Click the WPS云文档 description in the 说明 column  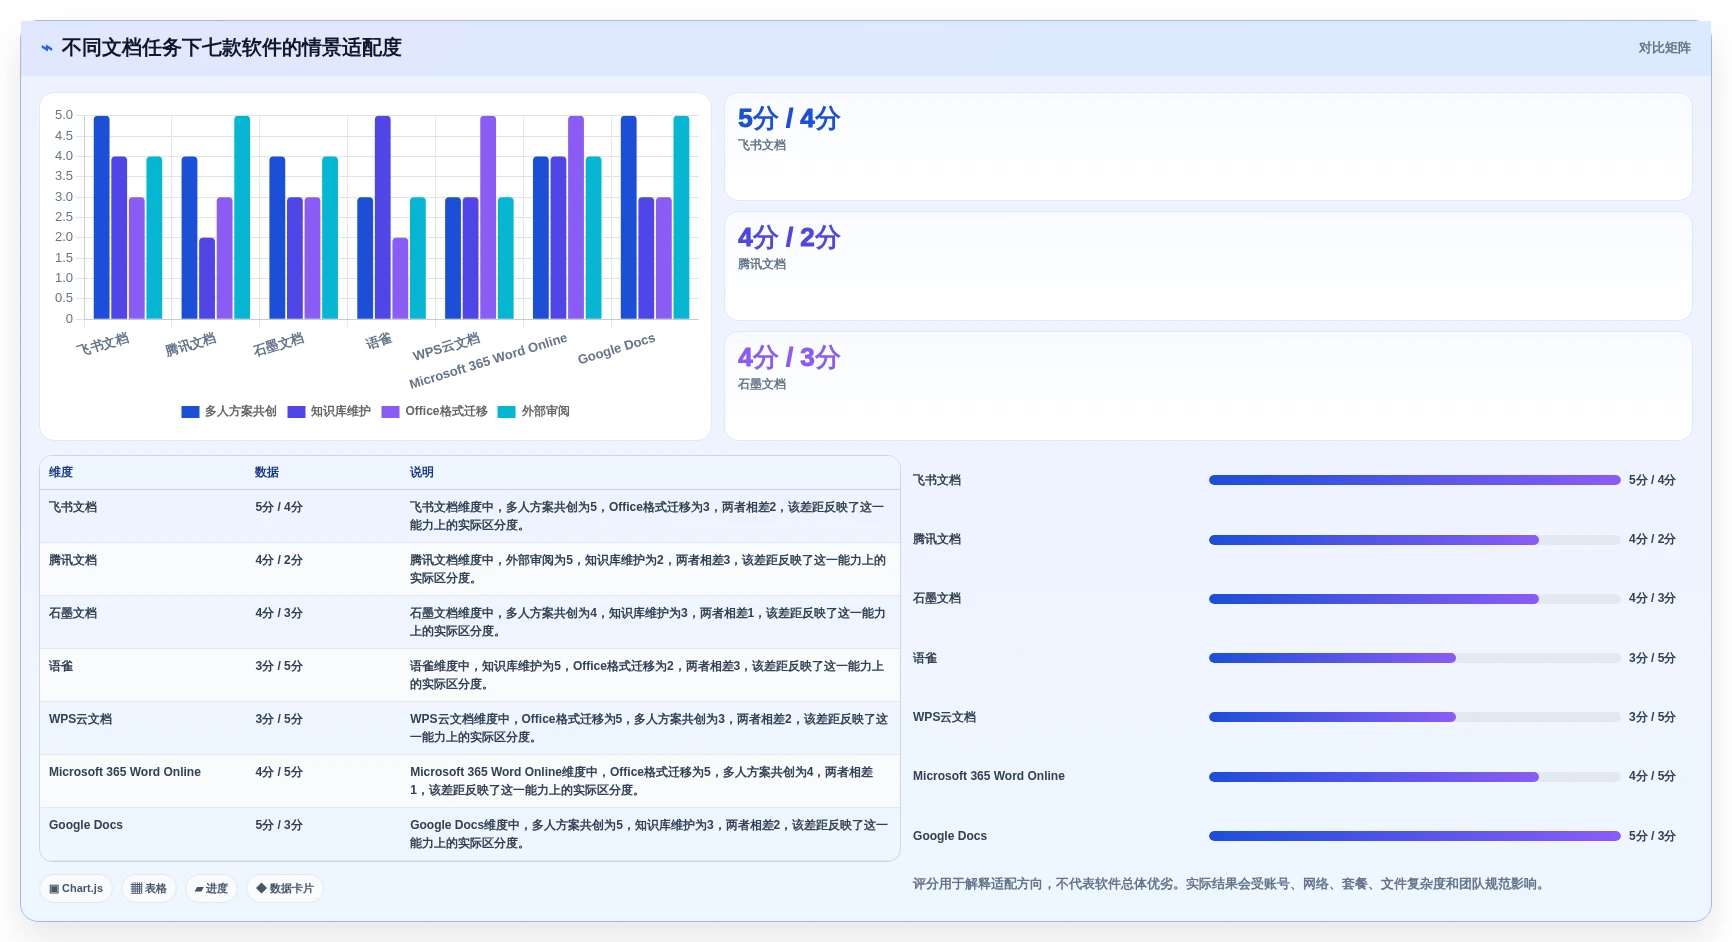[649, 728]
